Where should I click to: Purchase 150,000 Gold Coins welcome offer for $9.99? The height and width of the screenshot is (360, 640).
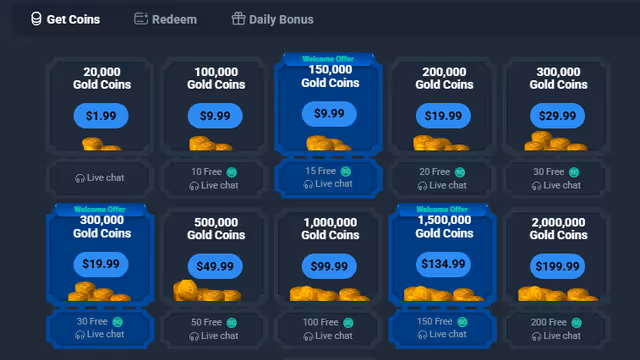(329, 113)
